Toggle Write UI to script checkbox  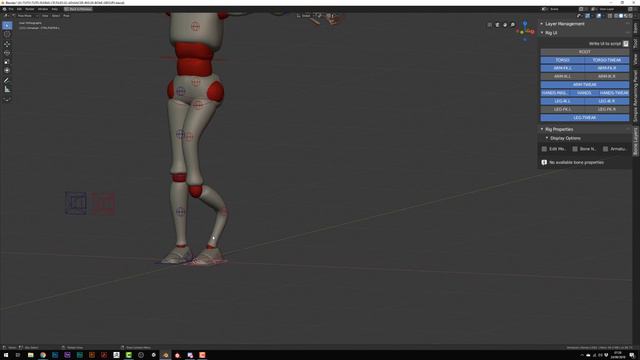coord(626,44)
